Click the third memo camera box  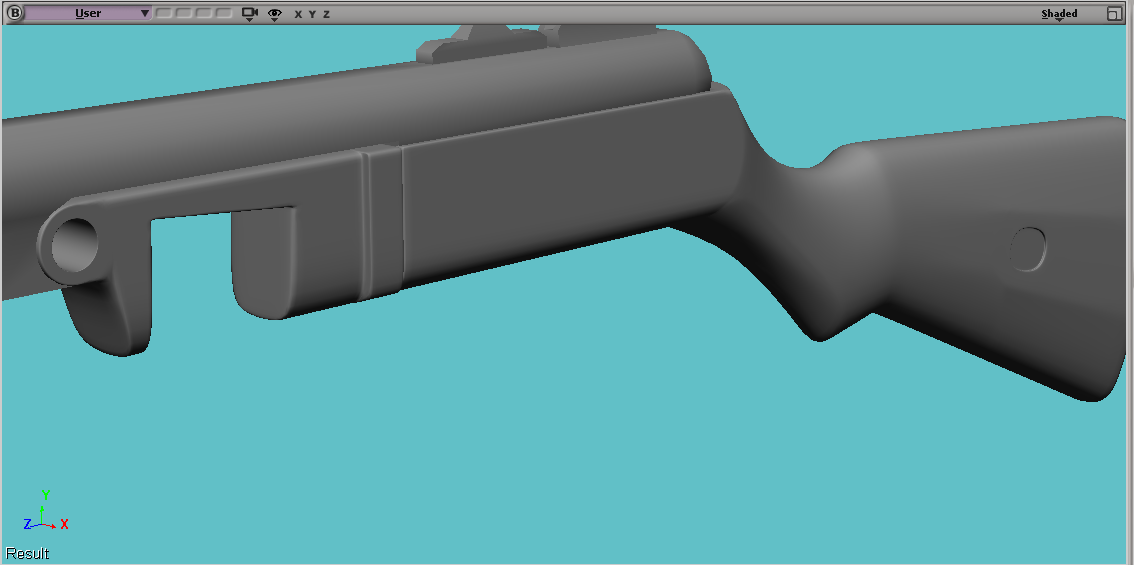click(204, 13)
